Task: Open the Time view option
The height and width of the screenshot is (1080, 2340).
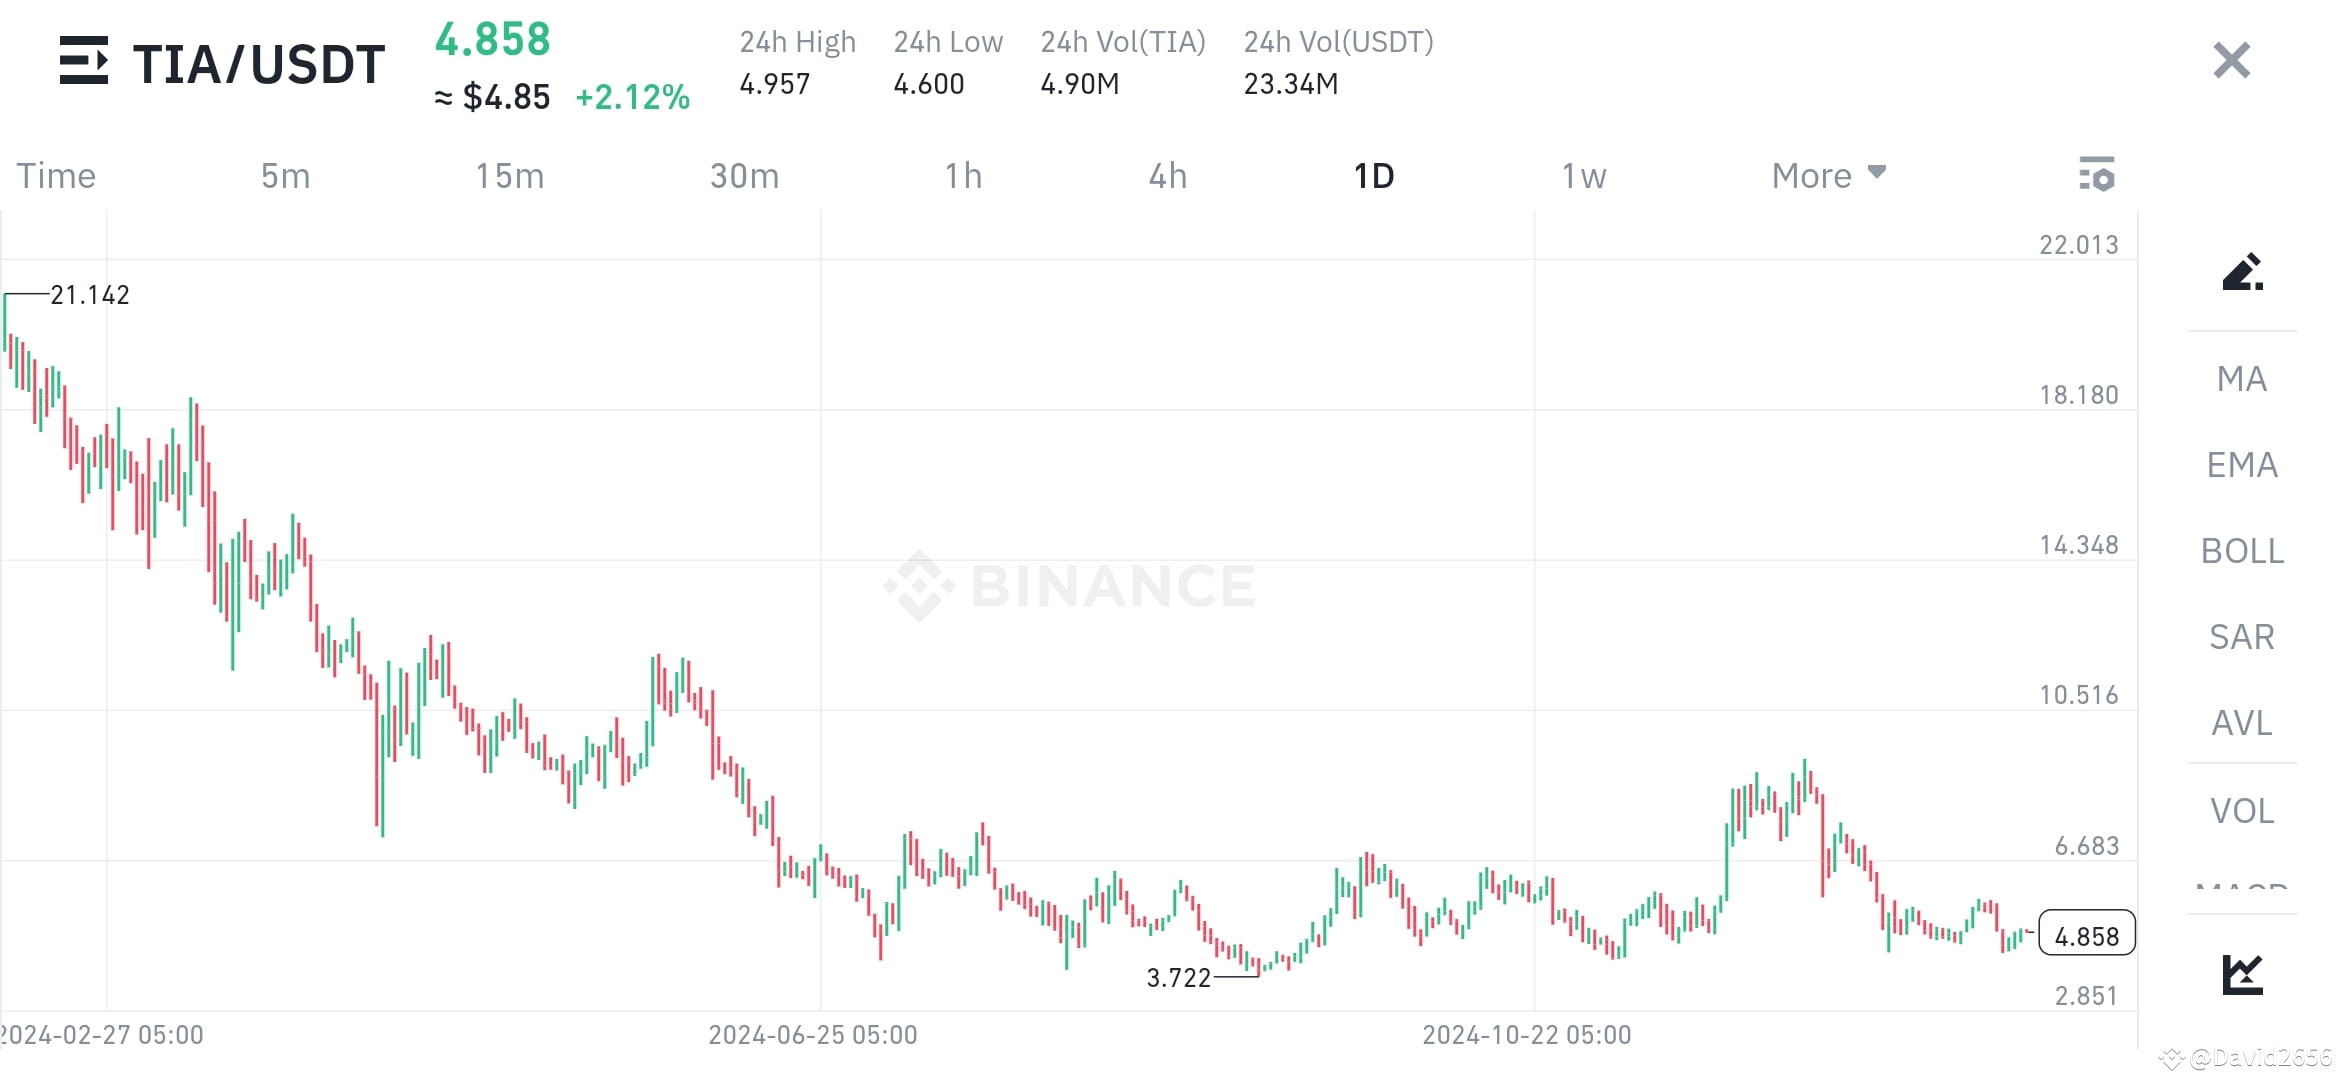Action: coord(55,175)
